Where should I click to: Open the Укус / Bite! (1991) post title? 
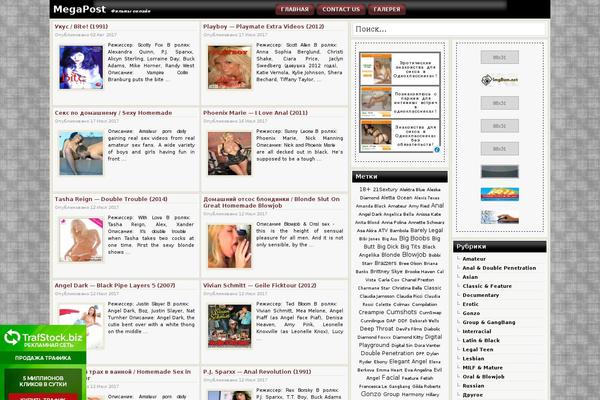point(81,26)
